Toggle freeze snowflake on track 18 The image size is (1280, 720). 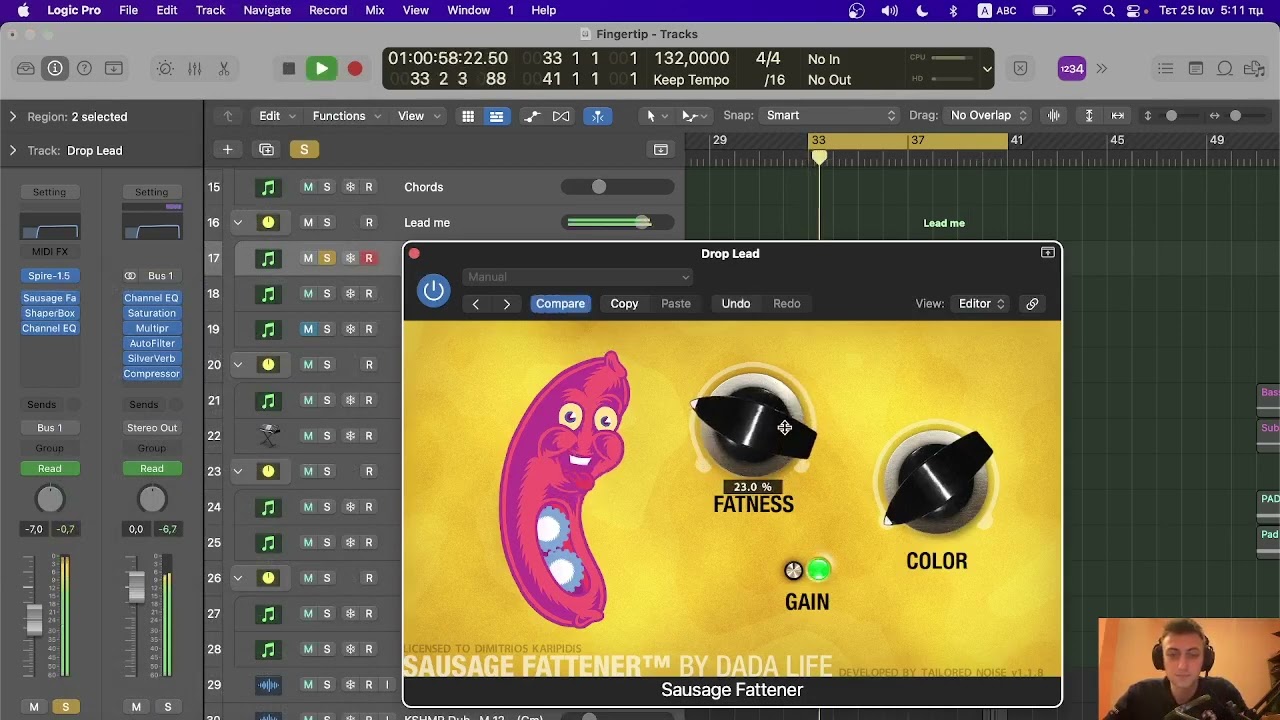coord(350,294)
